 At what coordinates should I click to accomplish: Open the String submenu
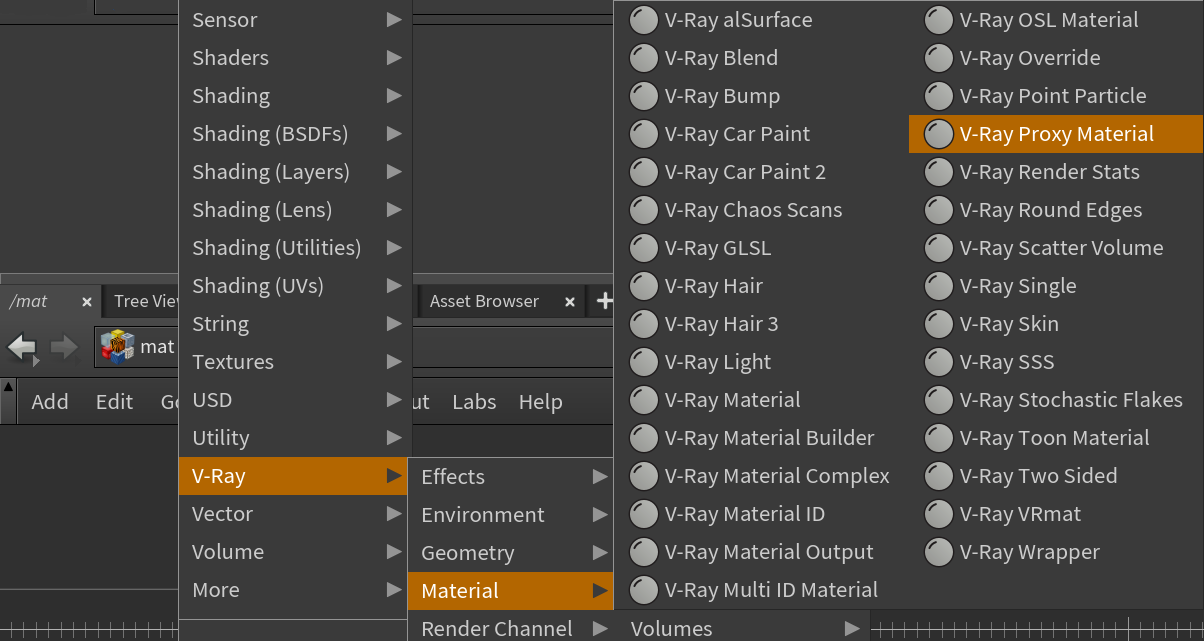coord(295,324)
